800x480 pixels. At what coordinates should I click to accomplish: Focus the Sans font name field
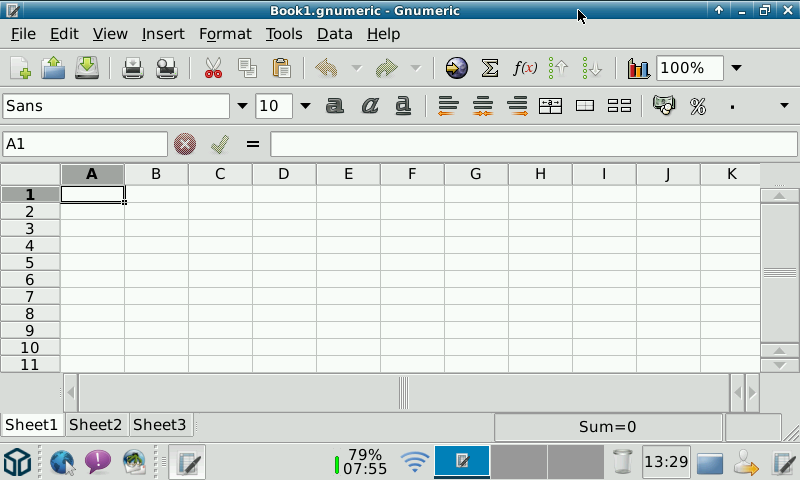point(116,106)
